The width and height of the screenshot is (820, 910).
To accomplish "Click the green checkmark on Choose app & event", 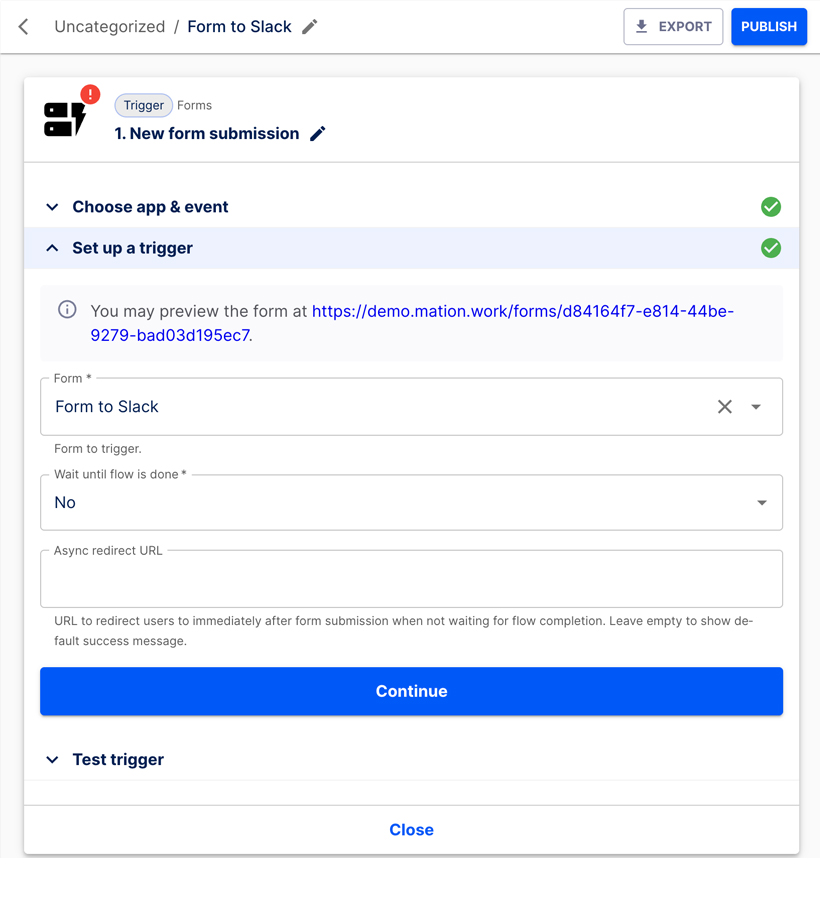I will tap(771, 207).
